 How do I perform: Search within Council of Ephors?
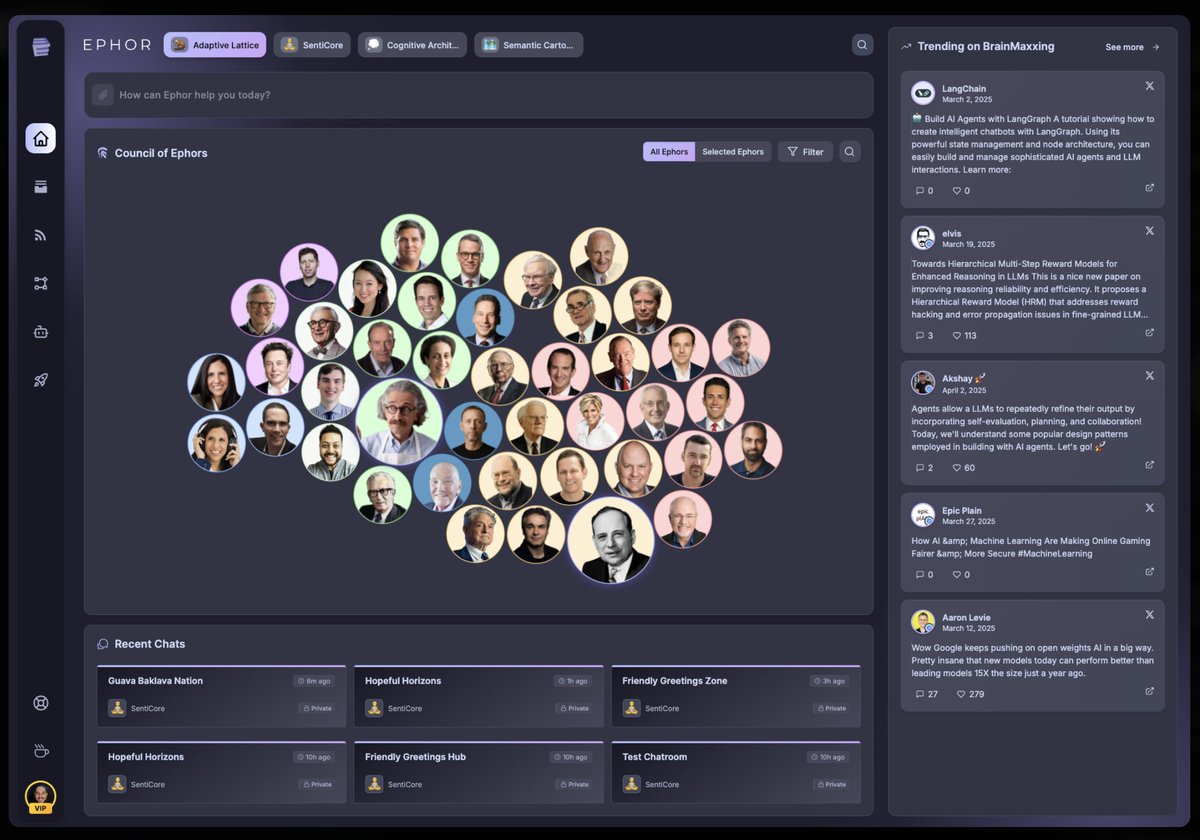coord(849,152)
